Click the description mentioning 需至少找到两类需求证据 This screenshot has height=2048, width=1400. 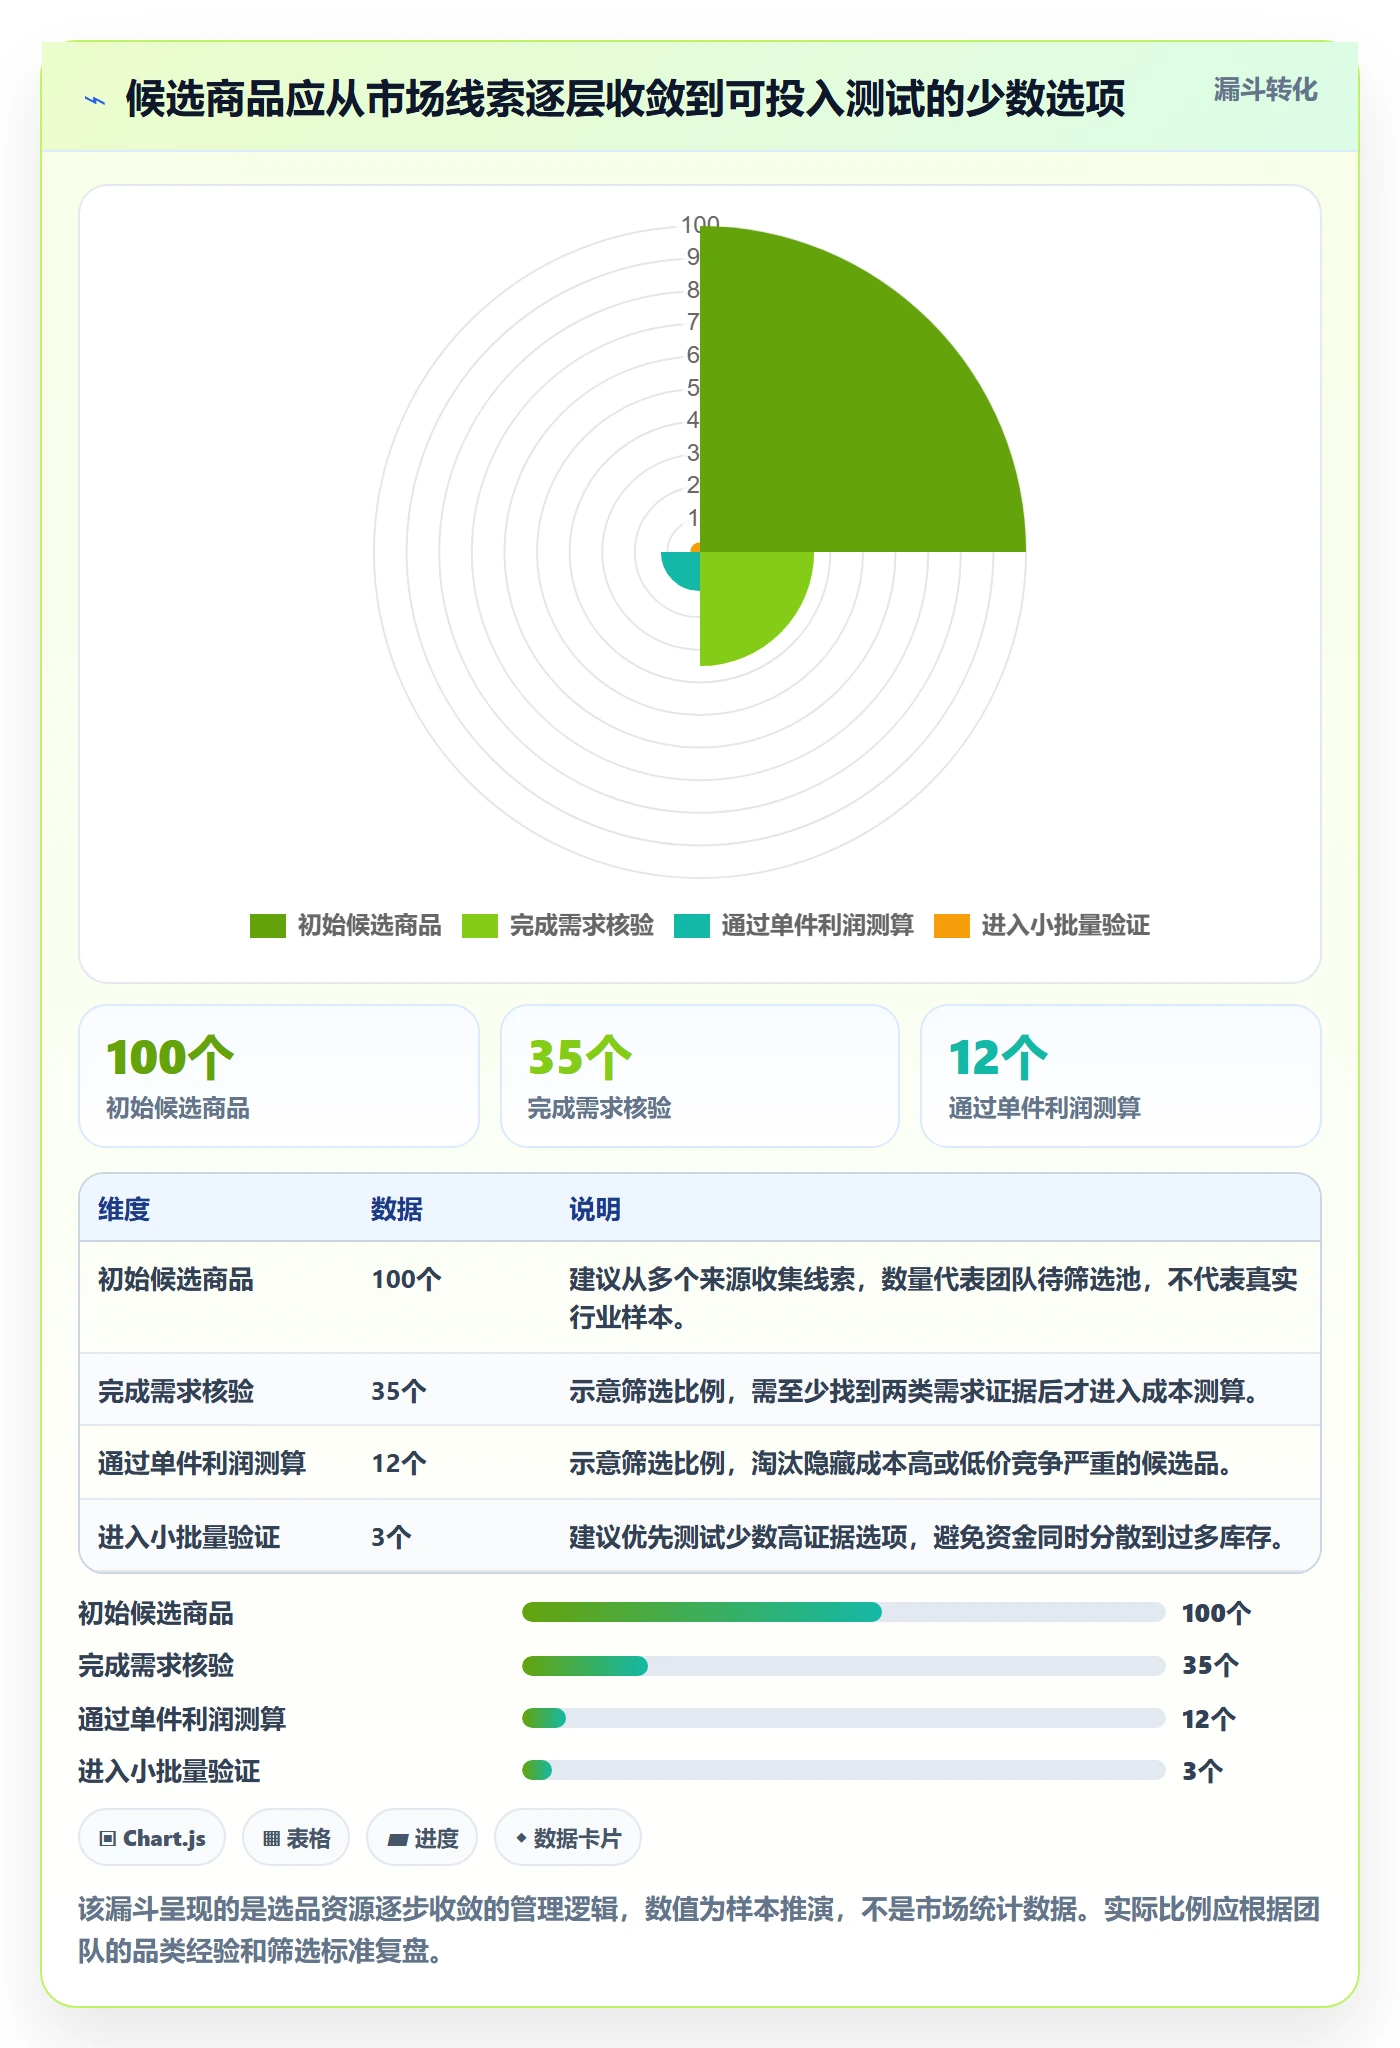(x=916, y=1391)
